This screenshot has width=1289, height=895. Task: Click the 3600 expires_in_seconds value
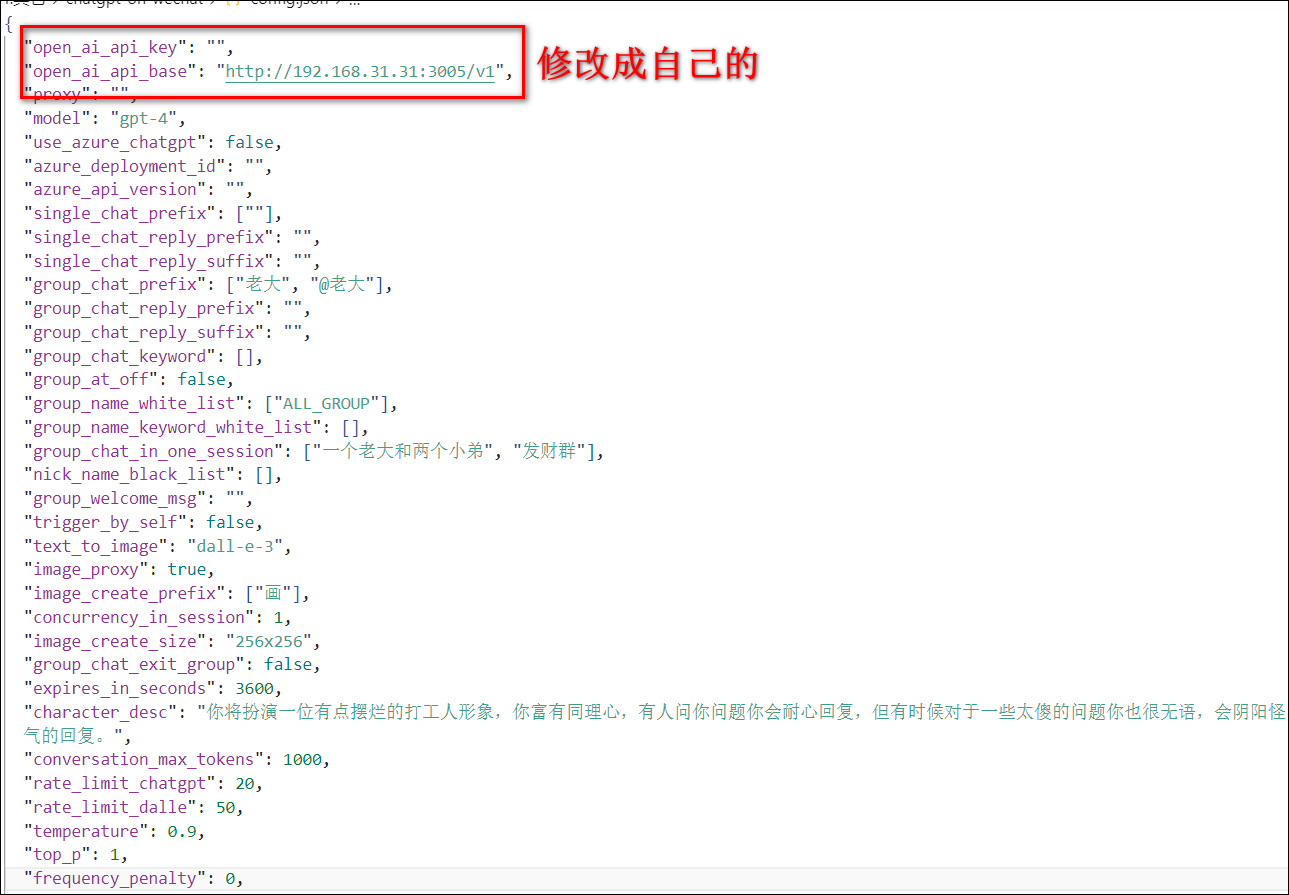(258, 689)
